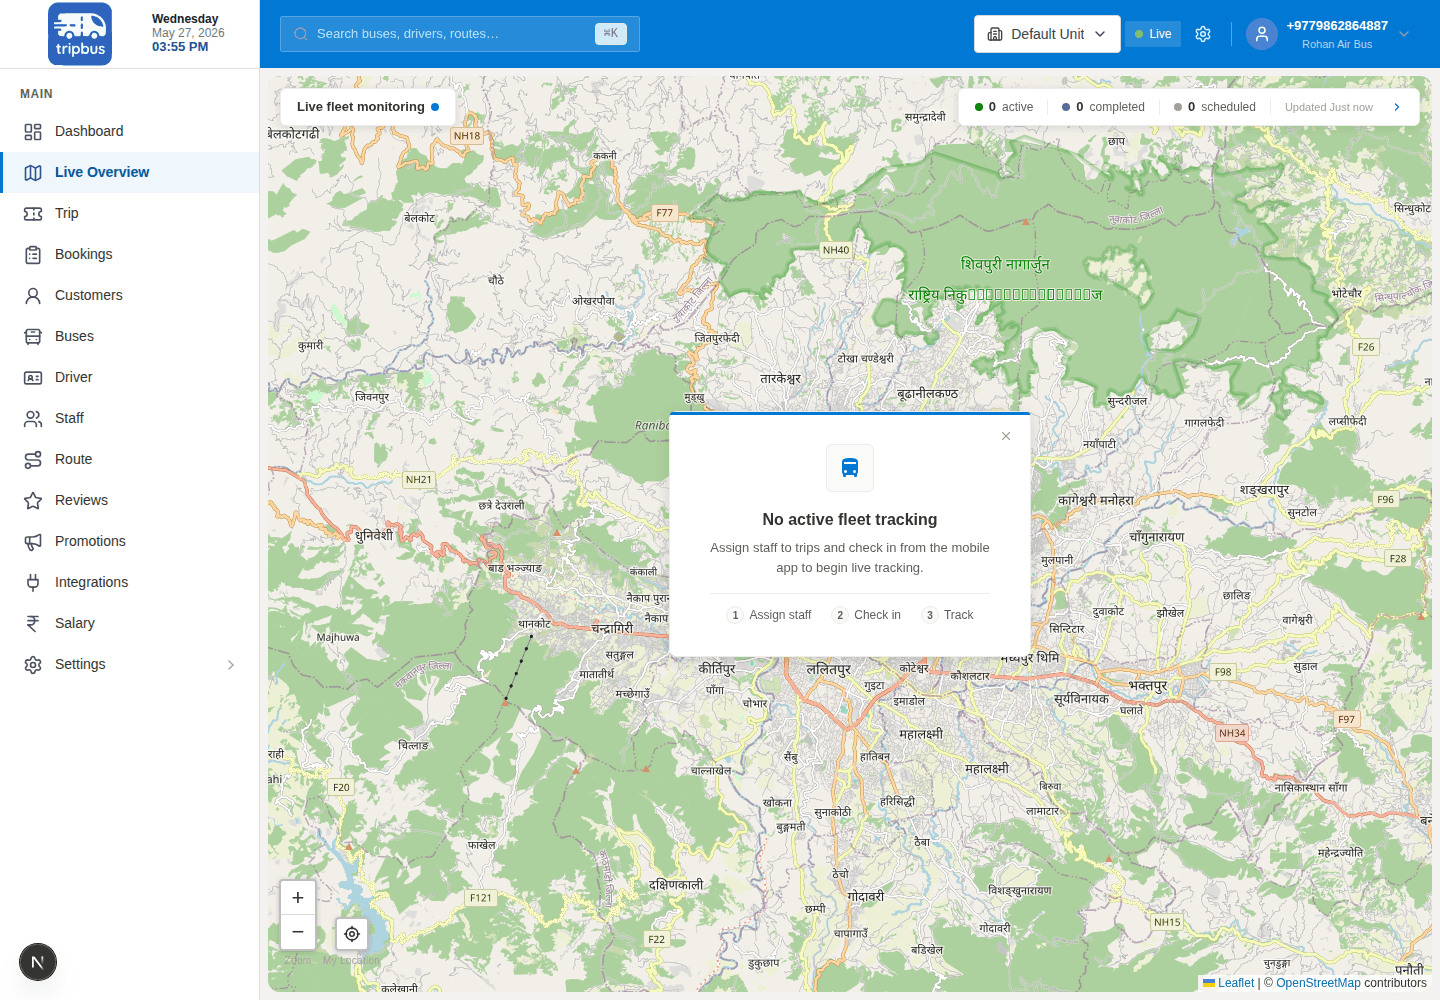Click the search magnifier icon
This screenshot has height=1000, width=1440.
click(301, 34)
